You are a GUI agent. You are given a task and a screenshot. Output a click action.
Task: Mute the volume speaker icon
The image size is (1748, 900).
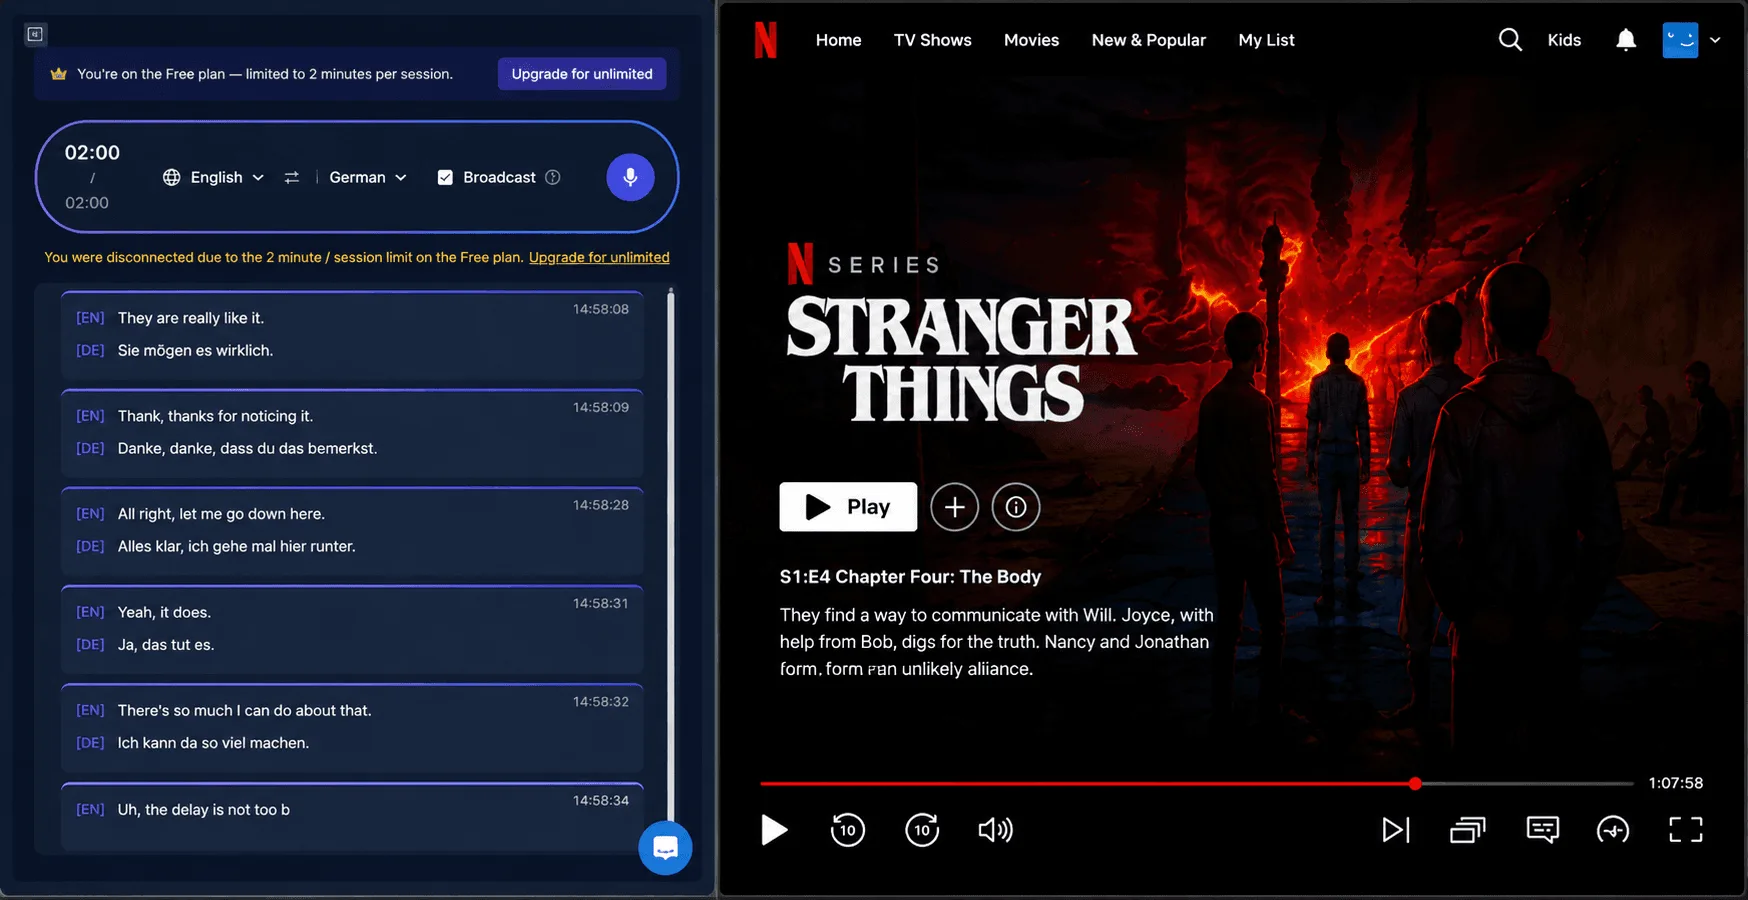point(995,830)
